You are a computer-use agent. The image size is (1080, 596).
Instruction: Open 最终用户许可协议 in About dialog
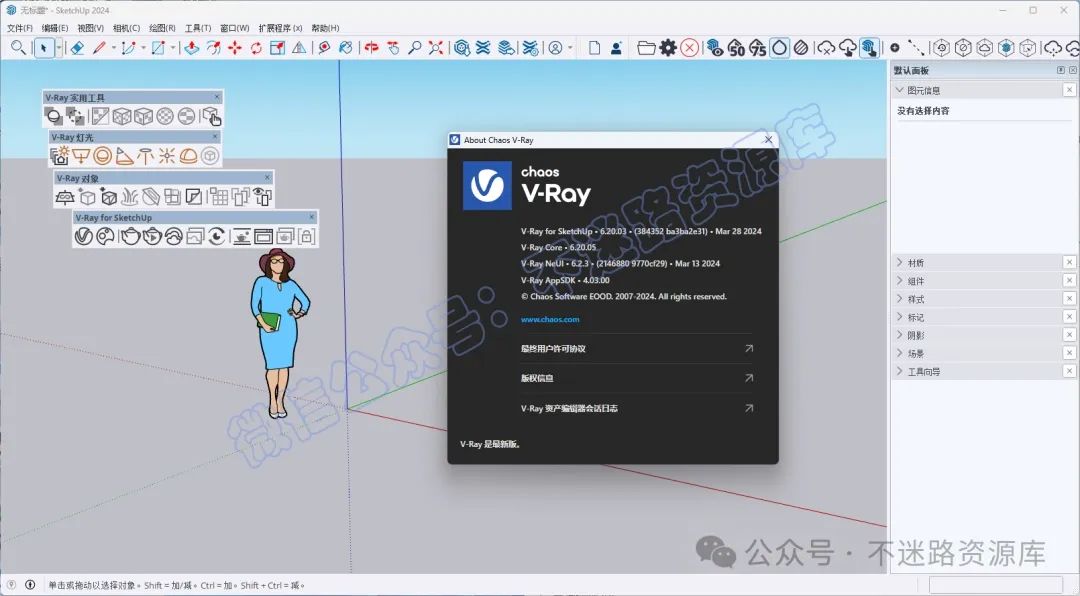pyautogui.click(x=636, y=349)
